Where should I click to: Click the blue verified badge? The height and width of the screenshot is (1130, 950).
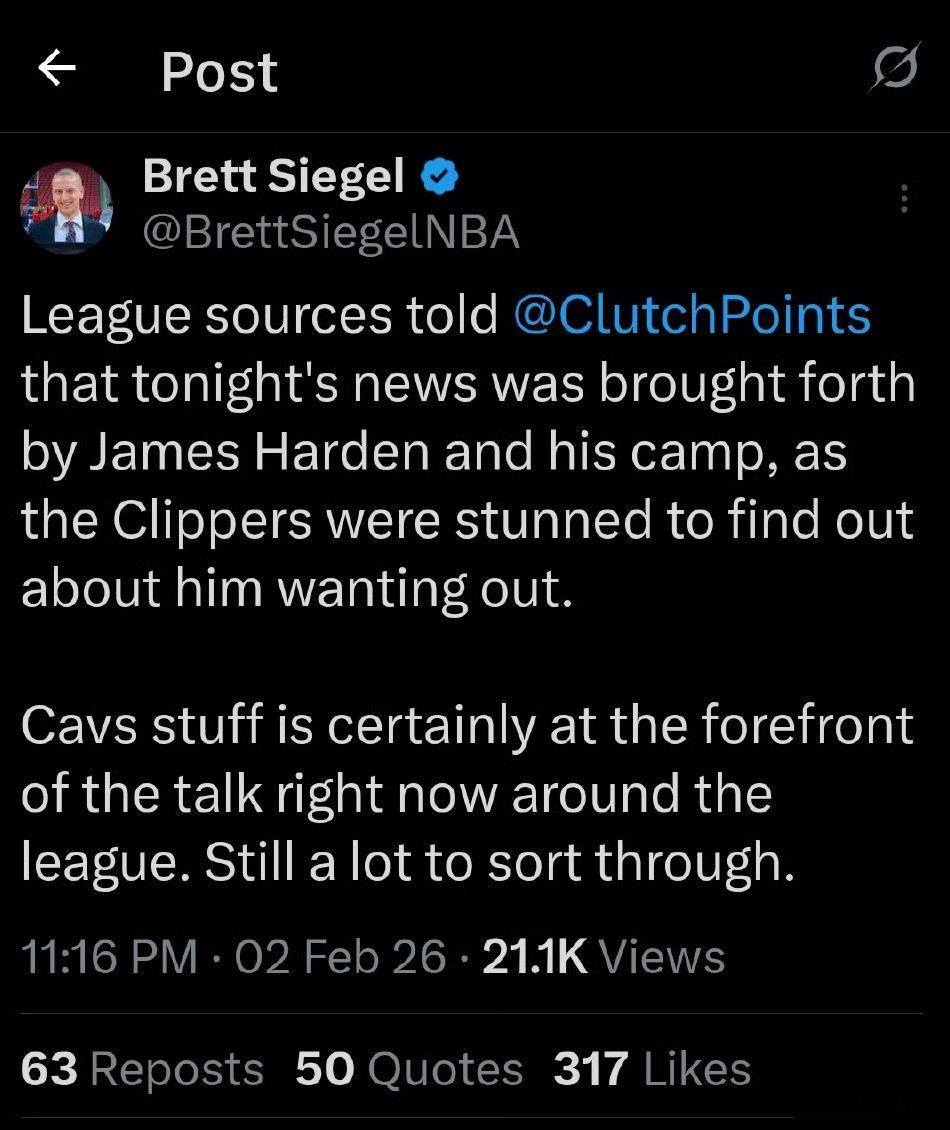pyautogui.click(x=438, y=179)
